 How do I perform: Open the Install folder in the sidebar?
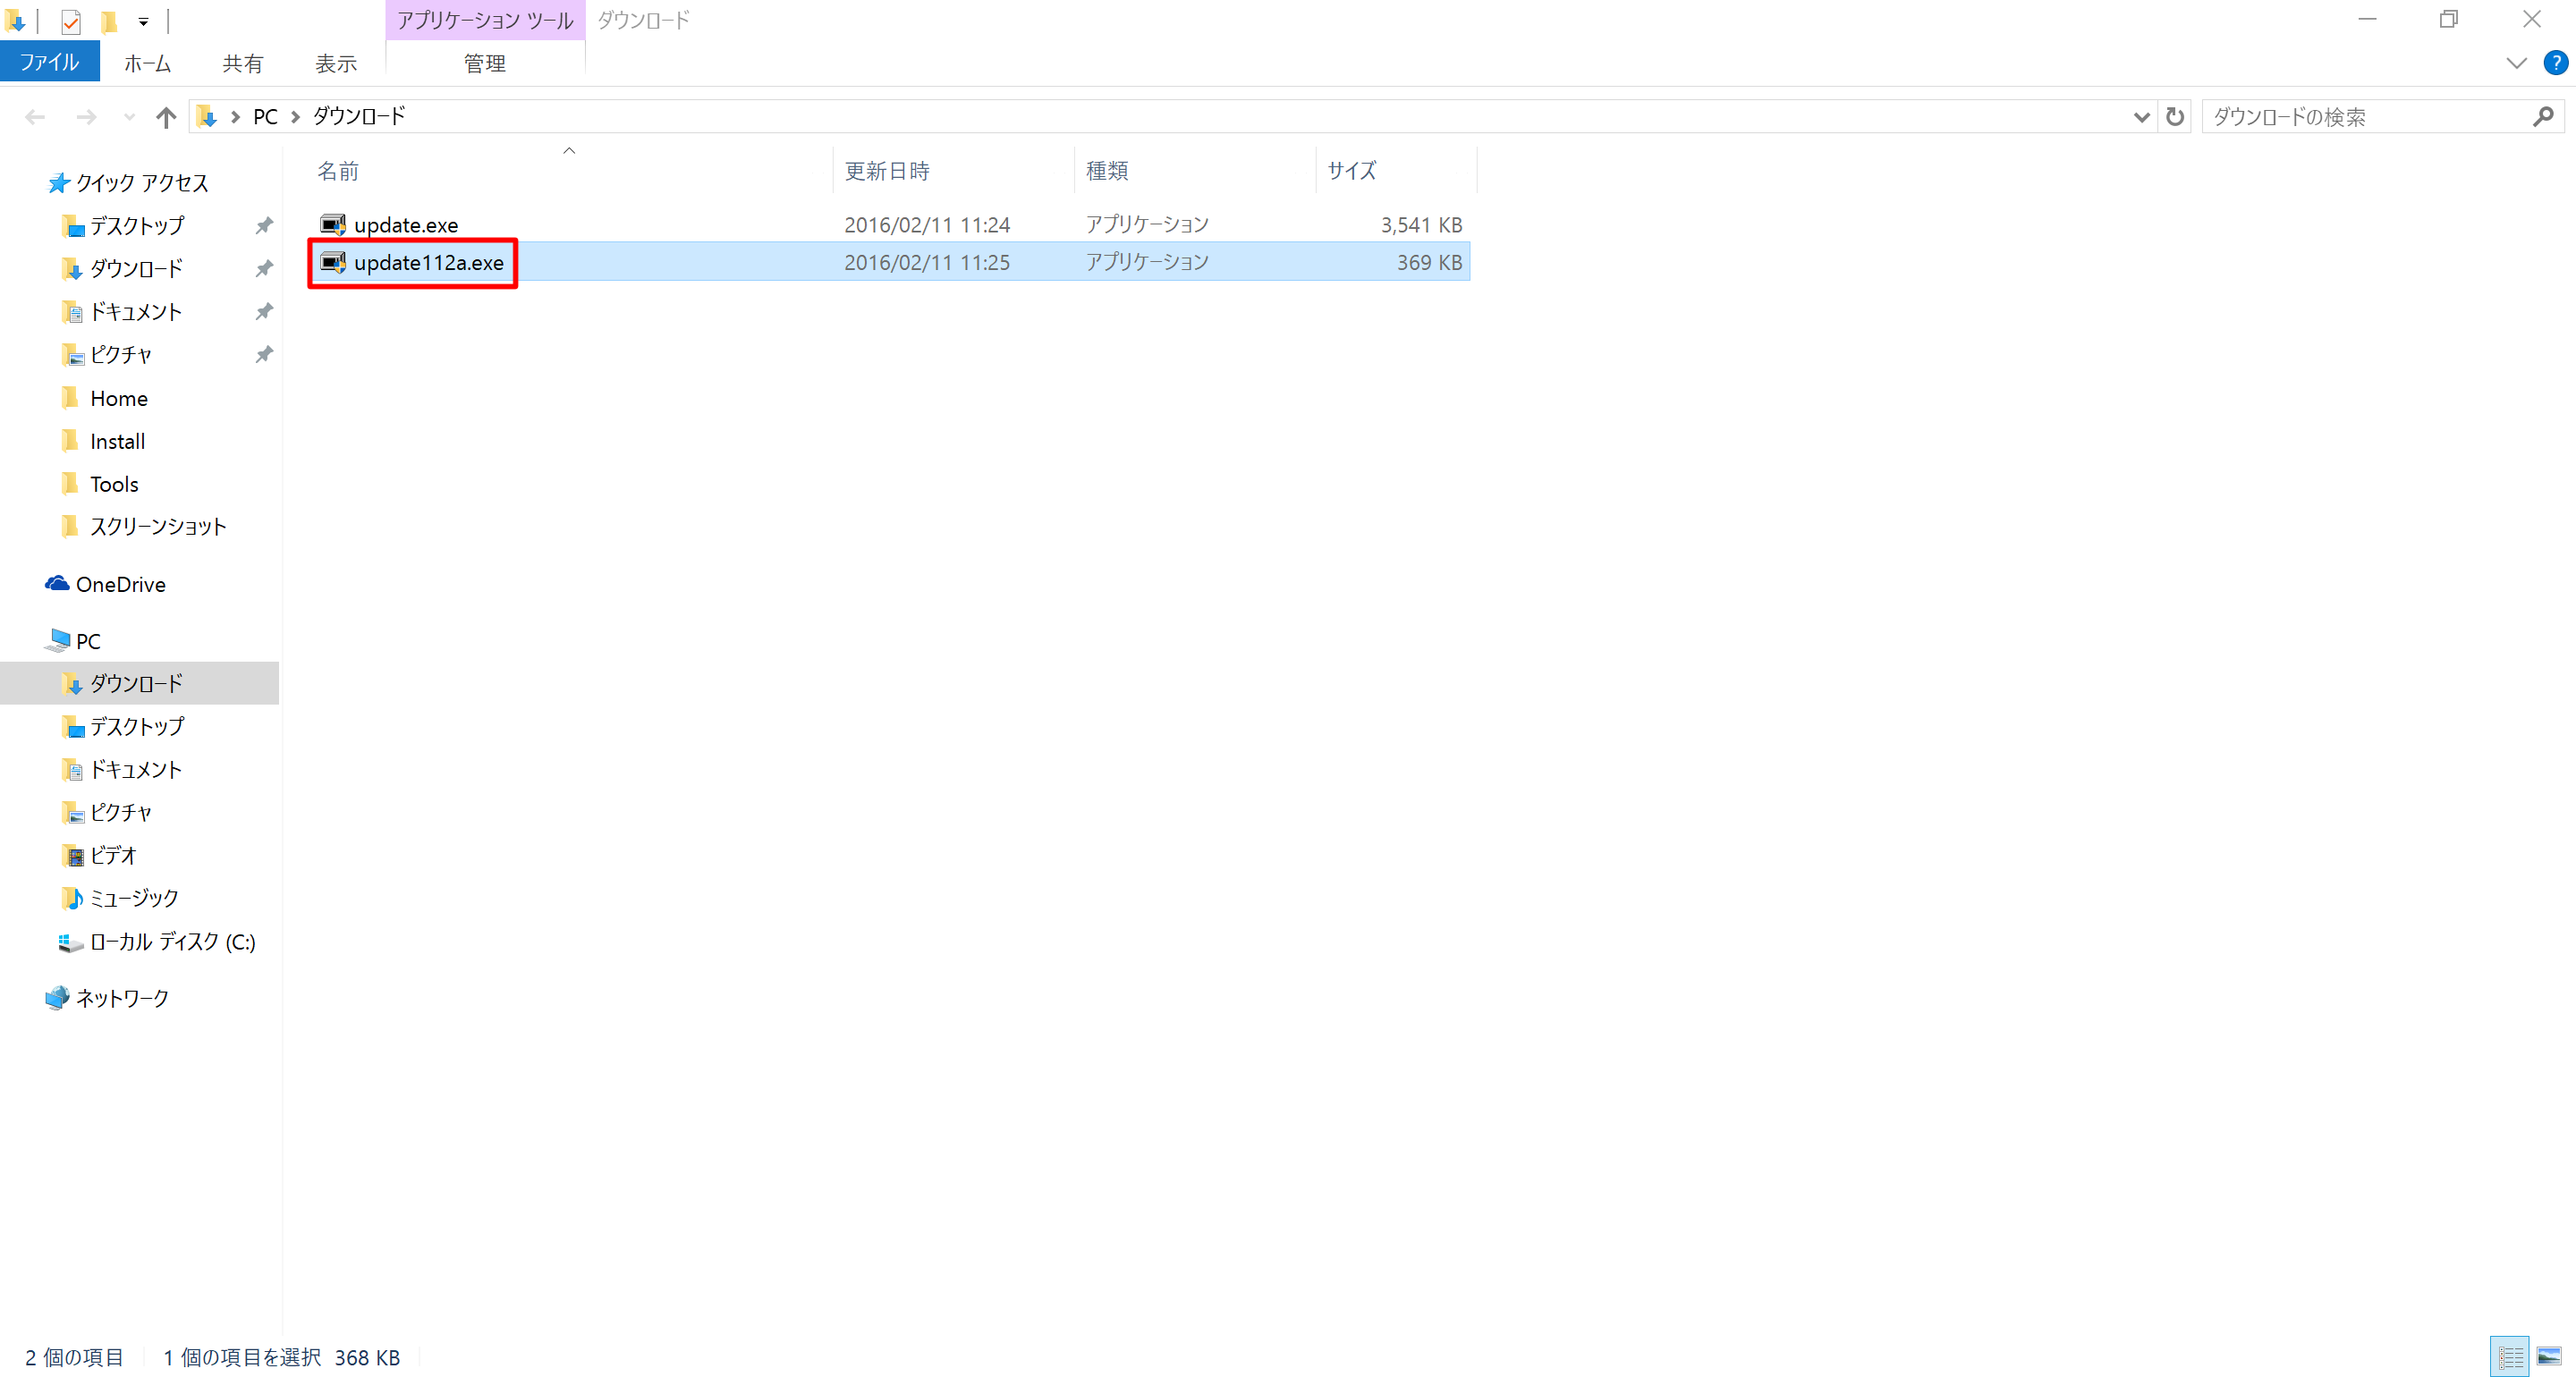point(117,441)
